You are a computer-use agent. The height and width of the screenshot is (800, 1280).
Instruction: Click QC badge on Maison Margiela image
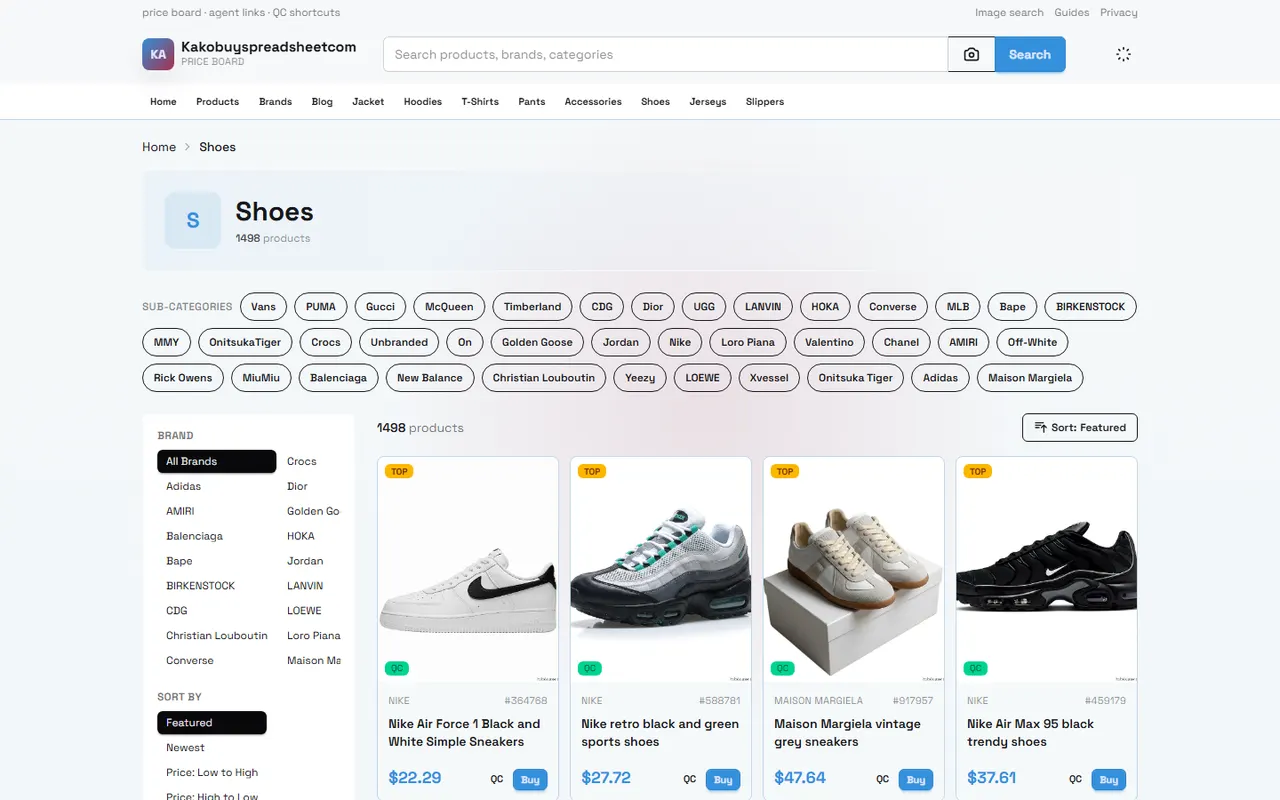click(783, 668)
